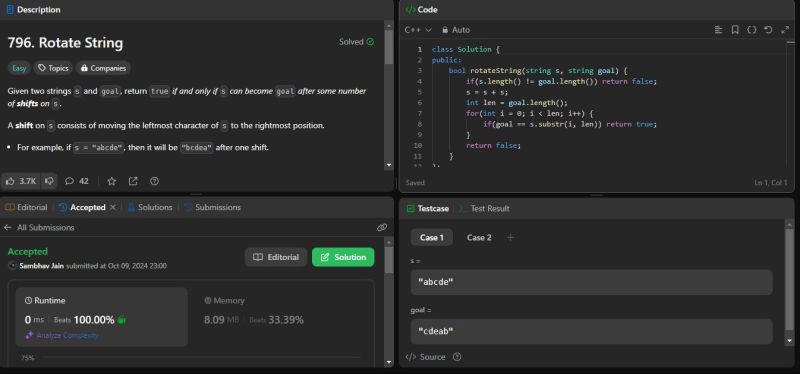The height and width of the screenshot is (374, 800).
Task: Click the Memory stats card
Action: click(281, 317)
